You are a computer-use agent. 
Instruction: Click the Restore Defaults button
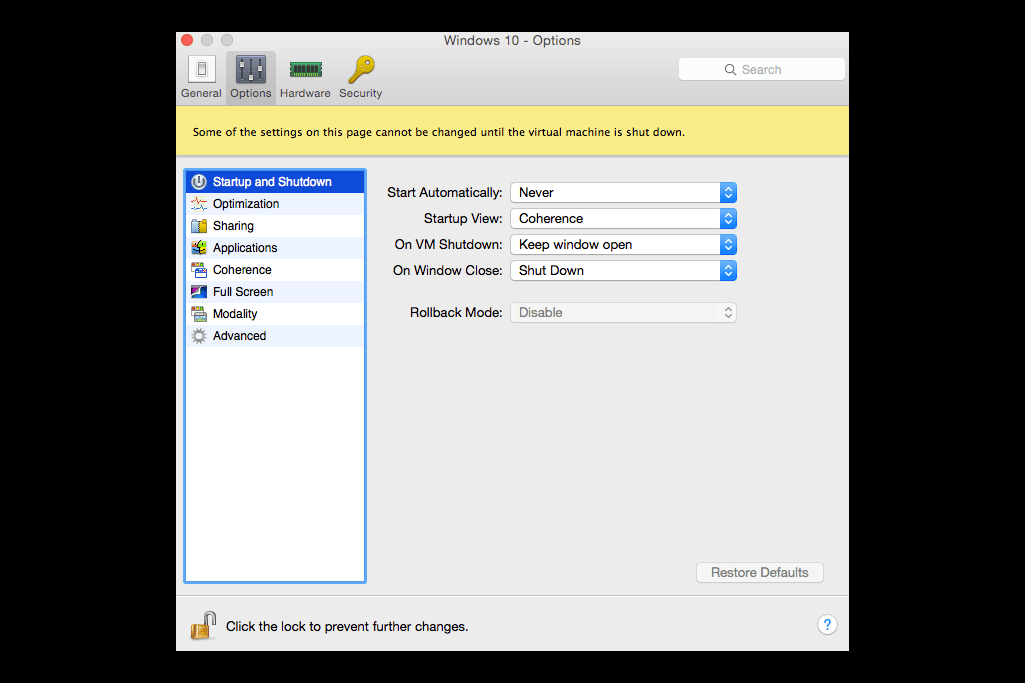tap(760, 573)
